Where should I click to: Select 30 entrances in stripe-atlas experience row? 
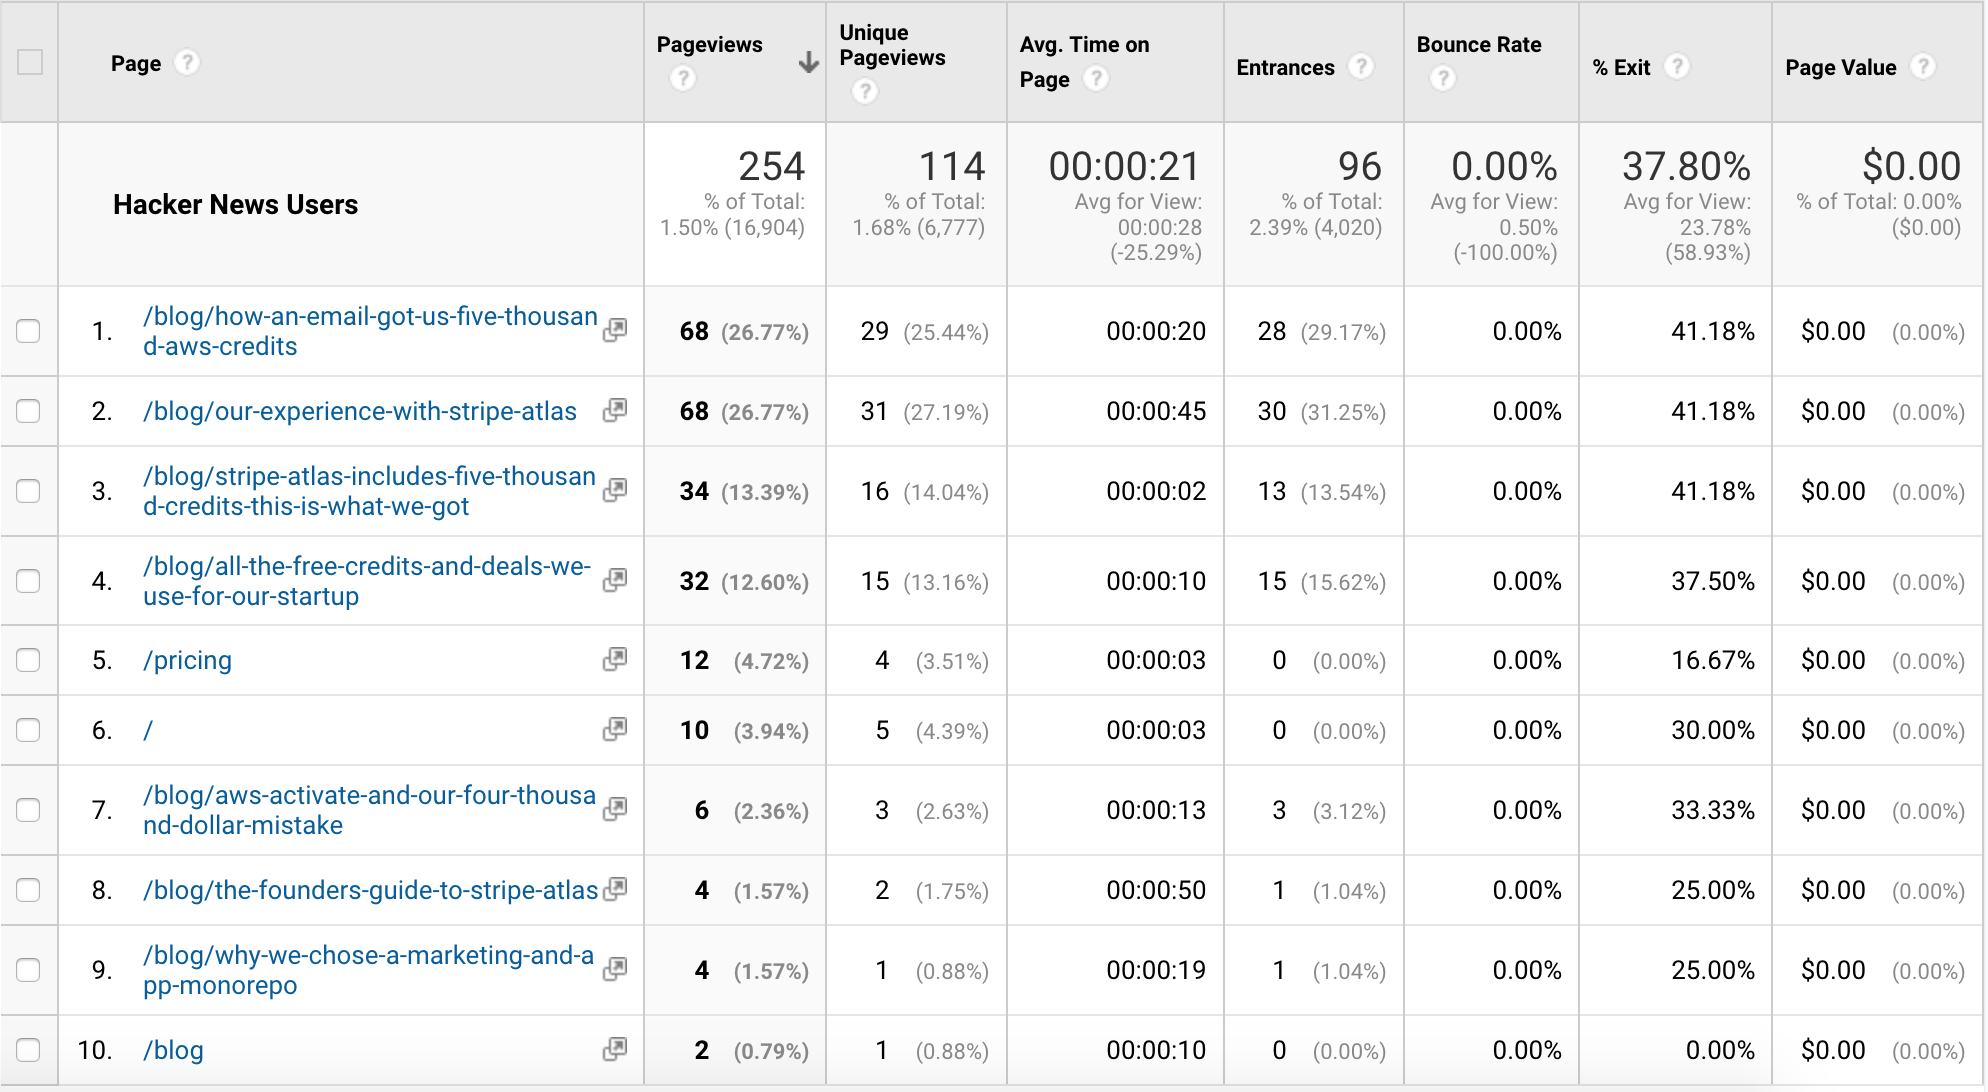(x=1272, y=411)
